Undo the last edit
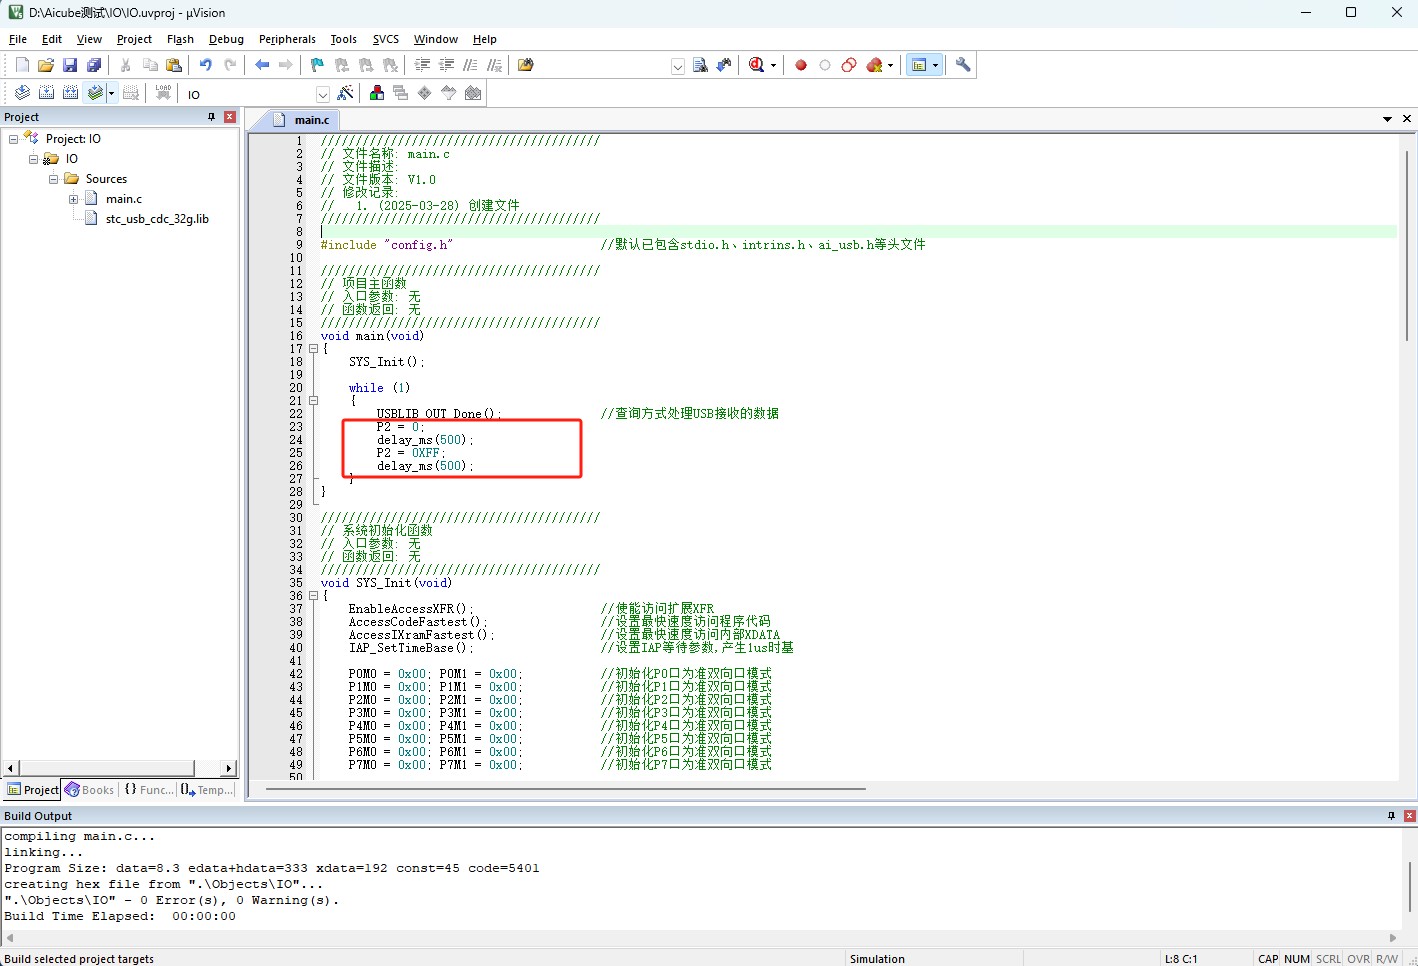Screen dimensions: 1418x966 tap(205, 65)
